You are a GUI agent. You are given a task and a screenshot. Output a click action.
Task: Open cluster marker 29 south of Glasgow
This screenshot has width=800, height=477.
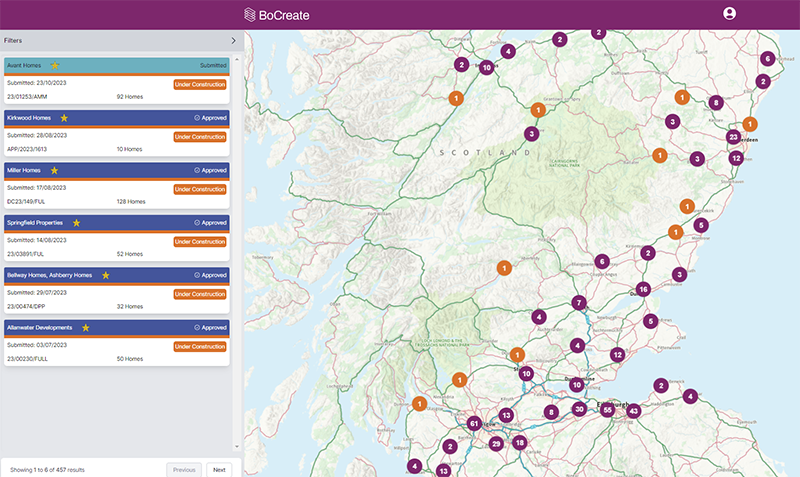(x=496, y=444)
